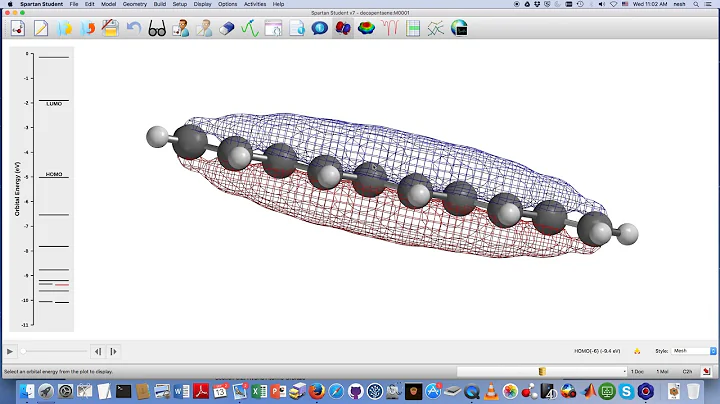Viewport: 720px width, 404px height.
Task: Open the Build menu
Action: pos(160,4)
